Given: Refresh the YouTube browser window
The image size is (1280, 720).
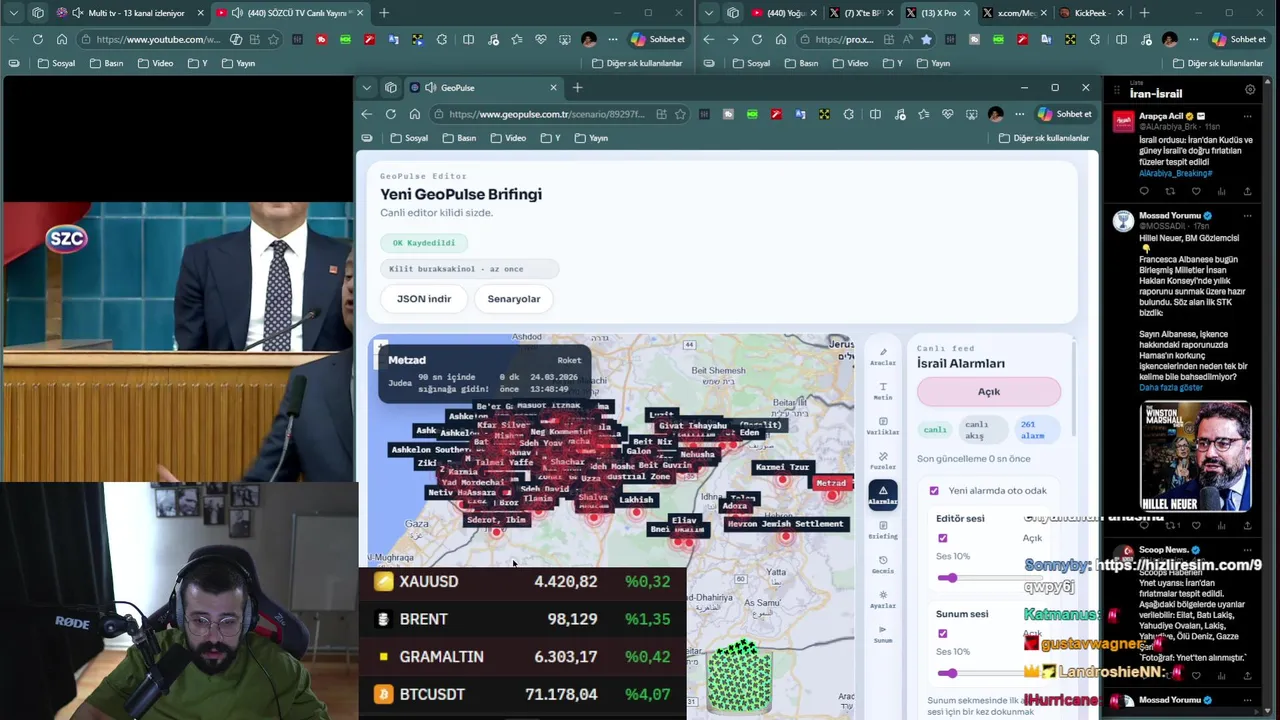Looking at the screenshot, I should (x=38, y=40).
